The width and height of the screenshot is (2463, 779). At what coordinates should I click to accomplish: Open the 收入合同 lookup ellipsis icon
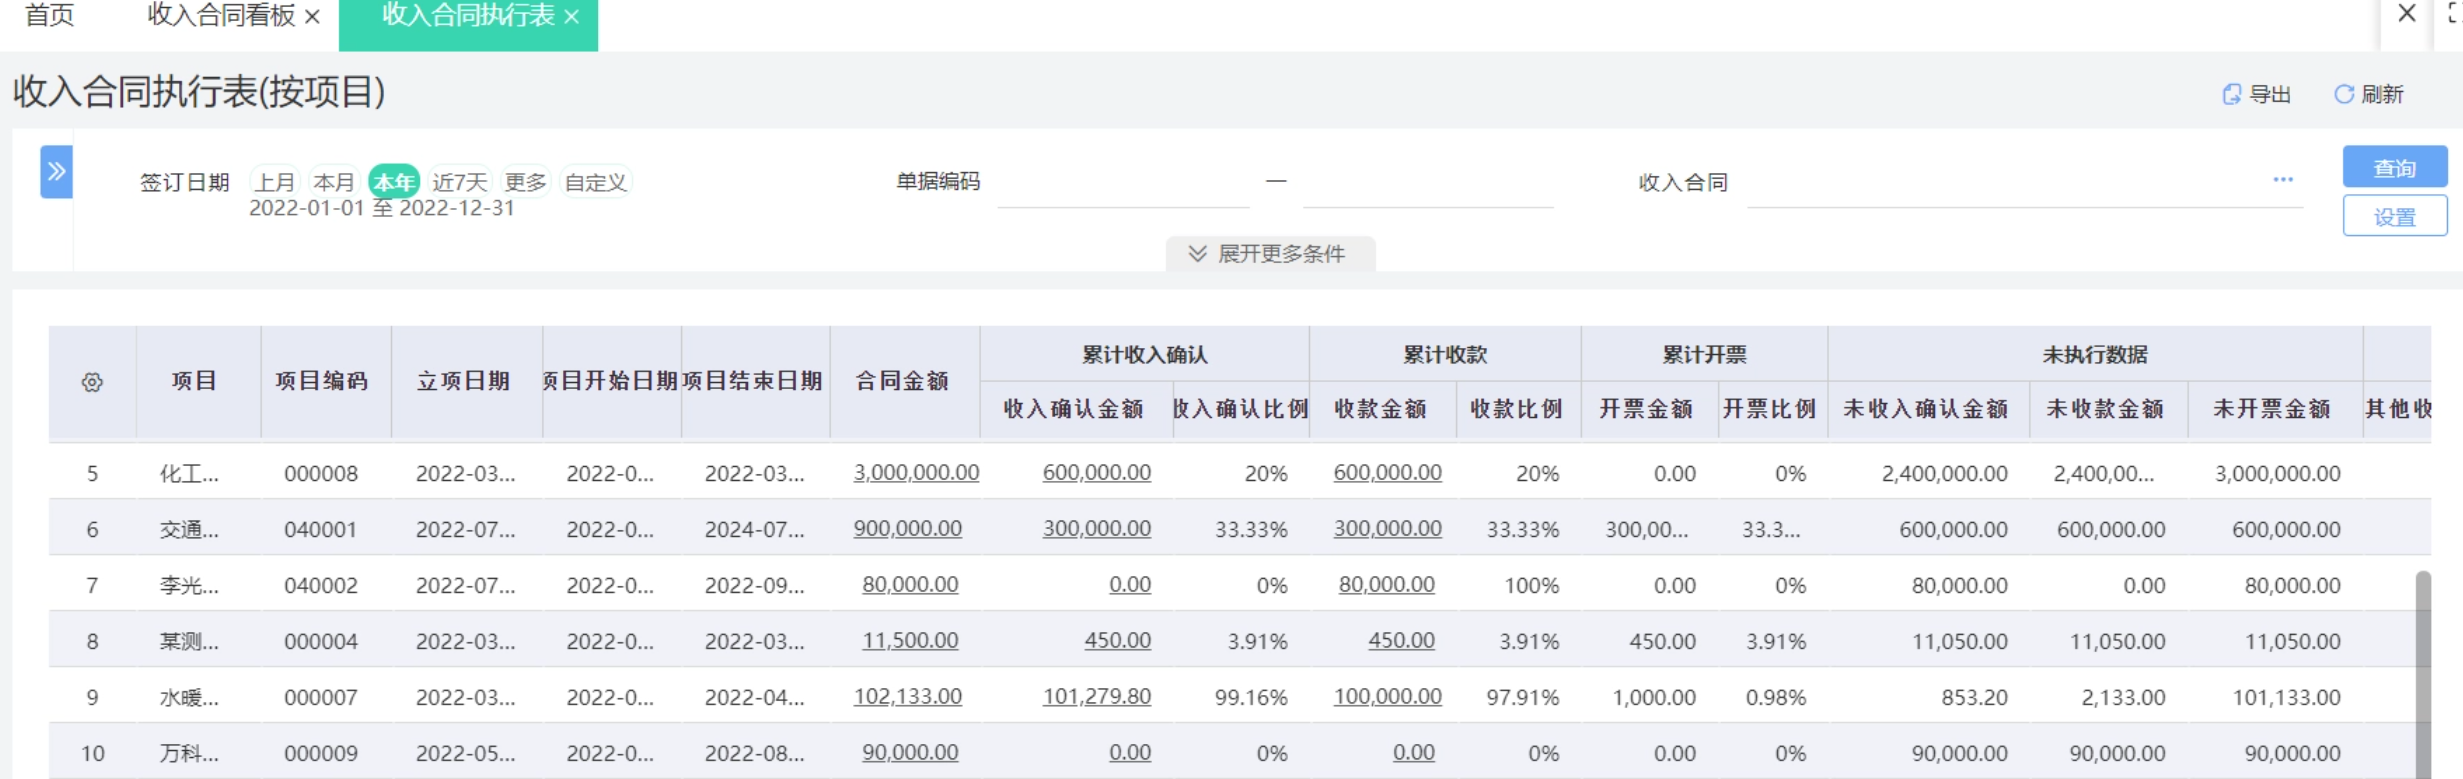coord(2282,180)
